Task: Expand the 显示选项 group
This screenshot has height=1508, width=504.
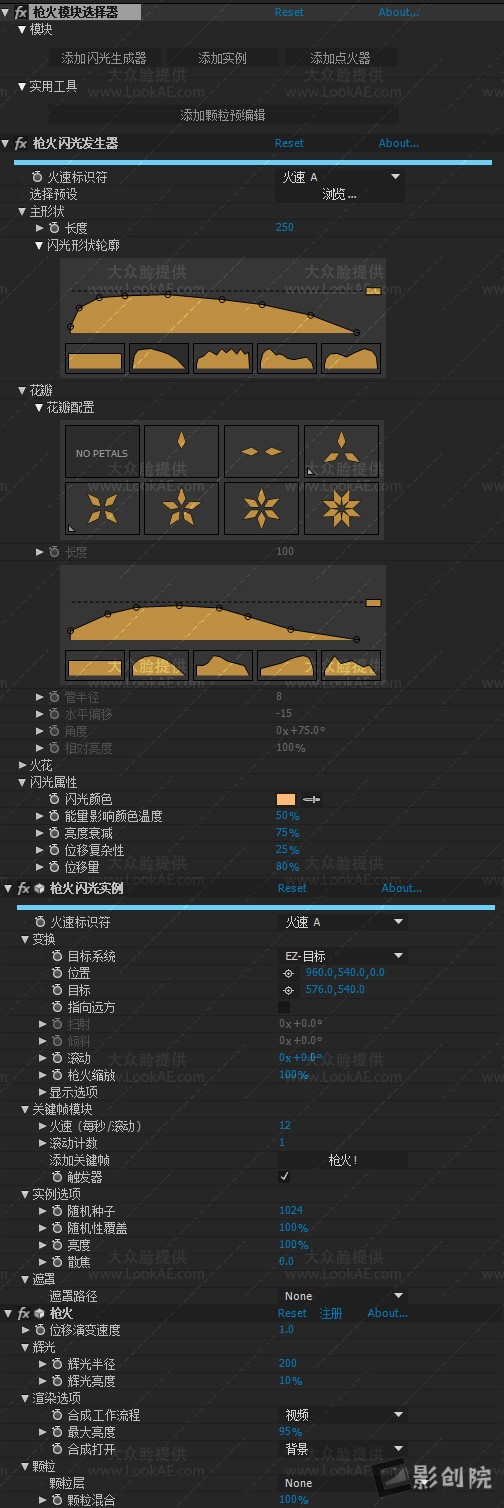Action: (42, 1092)
